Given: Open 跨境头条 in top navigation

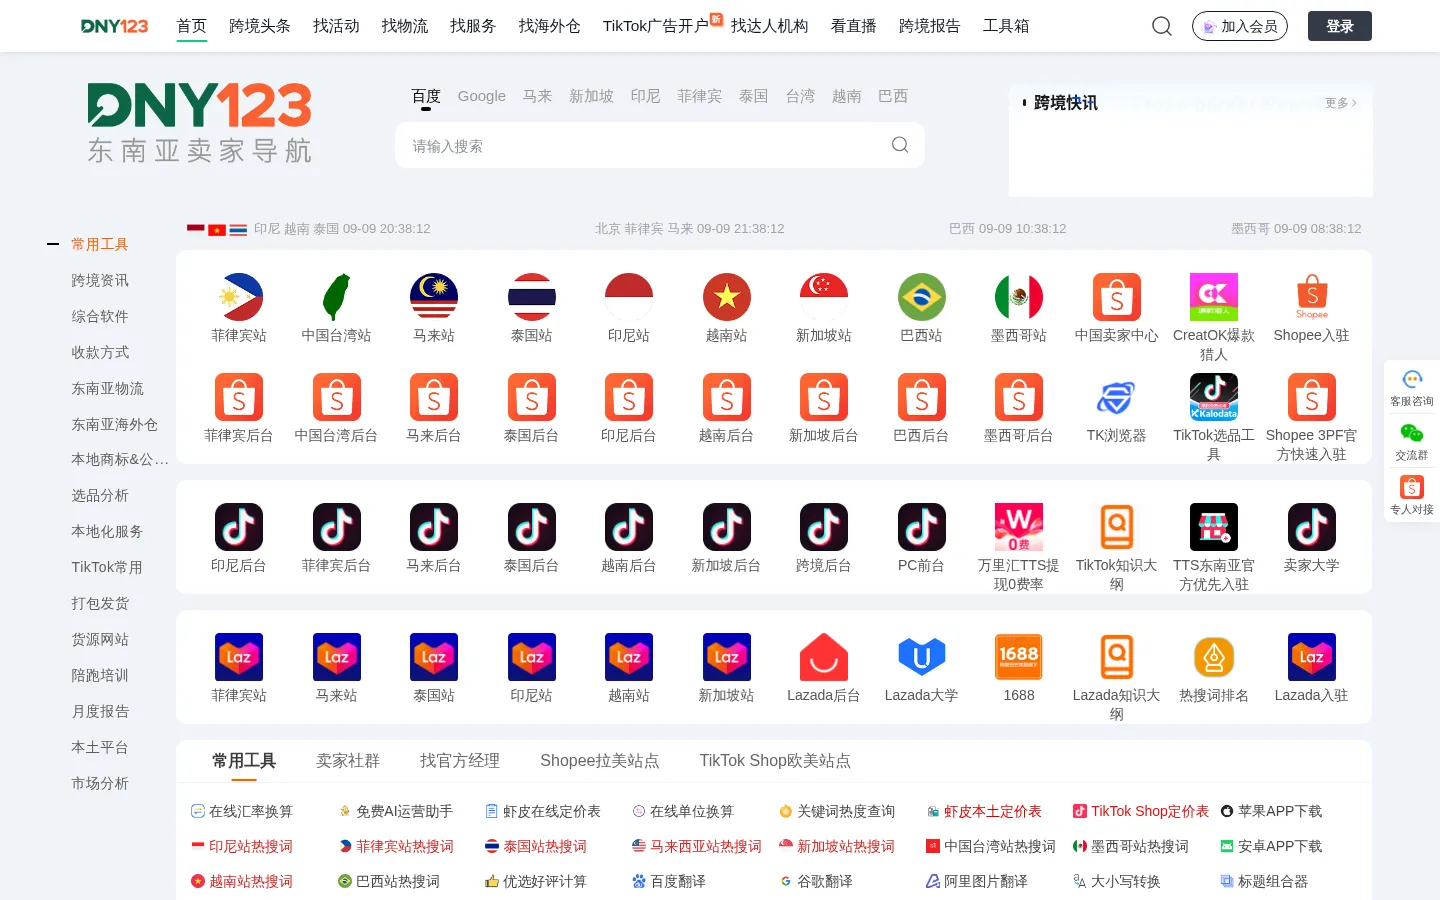Looking at the screenshot, I should [260, 26].
